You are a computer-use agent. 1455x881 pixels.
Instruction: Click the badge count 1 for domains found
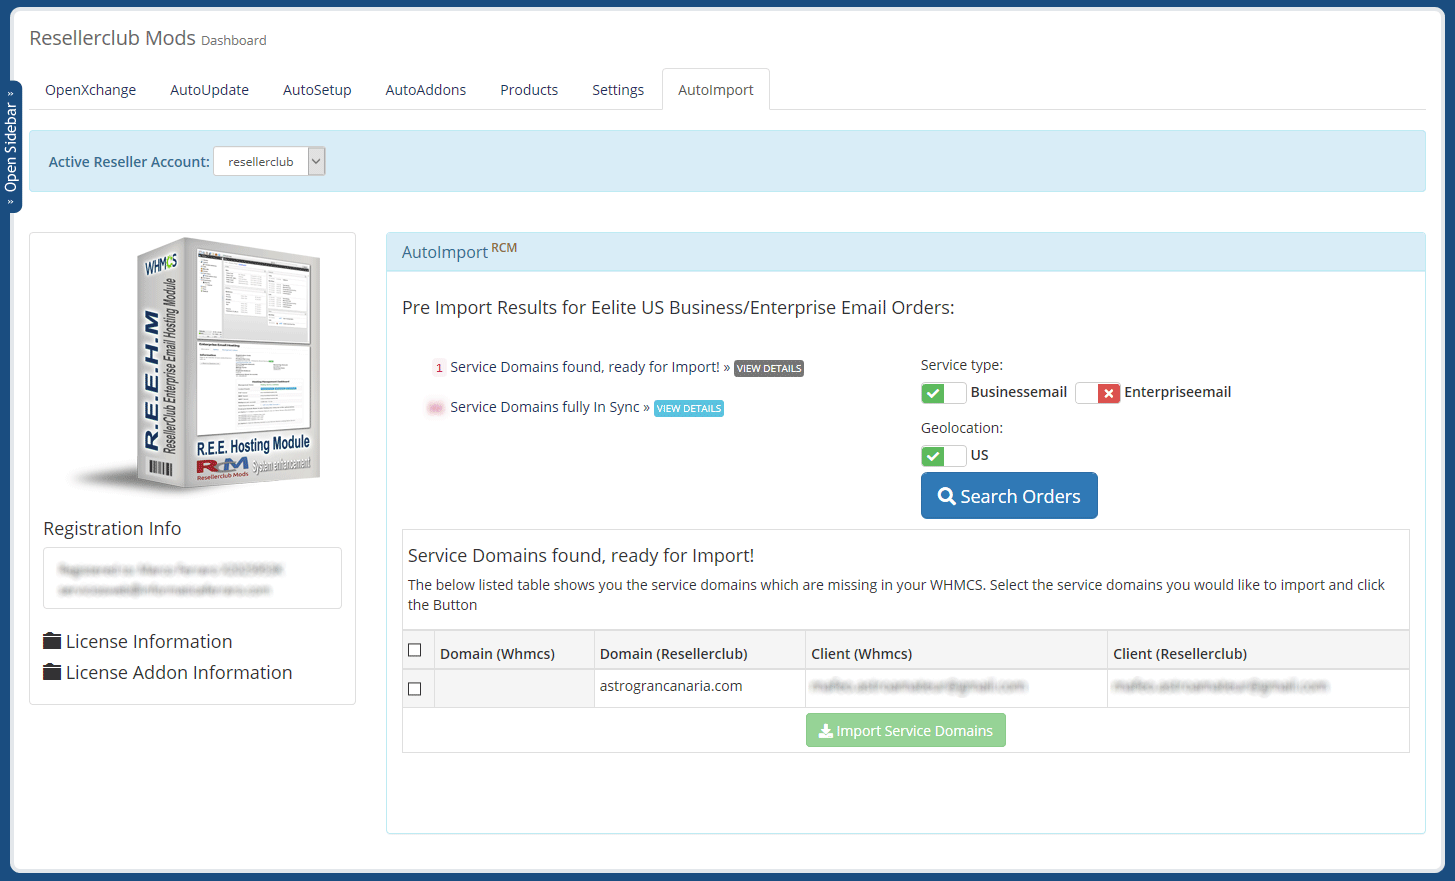pyautogui.click(x=439, y=368)
